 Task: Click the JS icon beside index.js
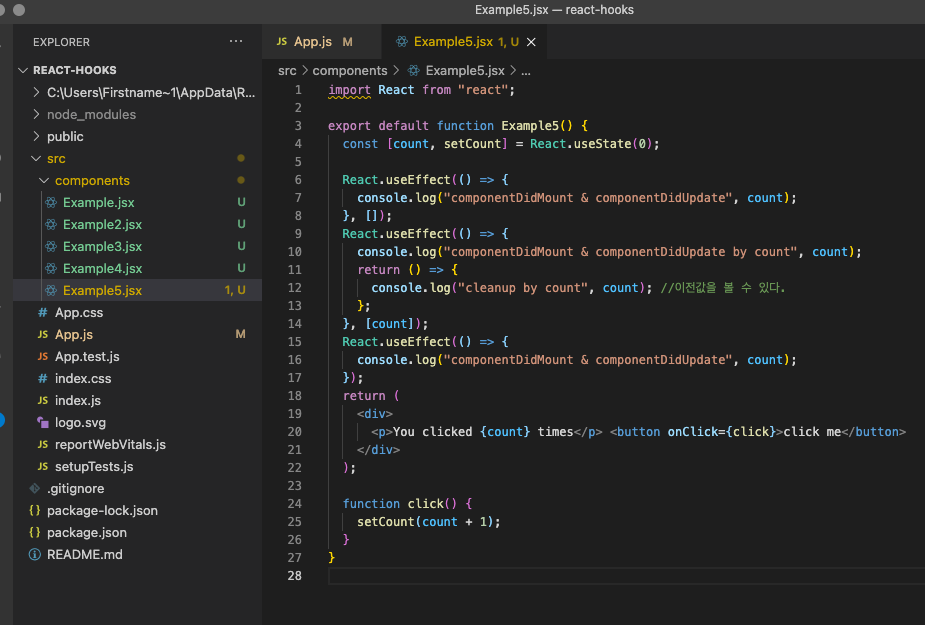tap(42, 400)
